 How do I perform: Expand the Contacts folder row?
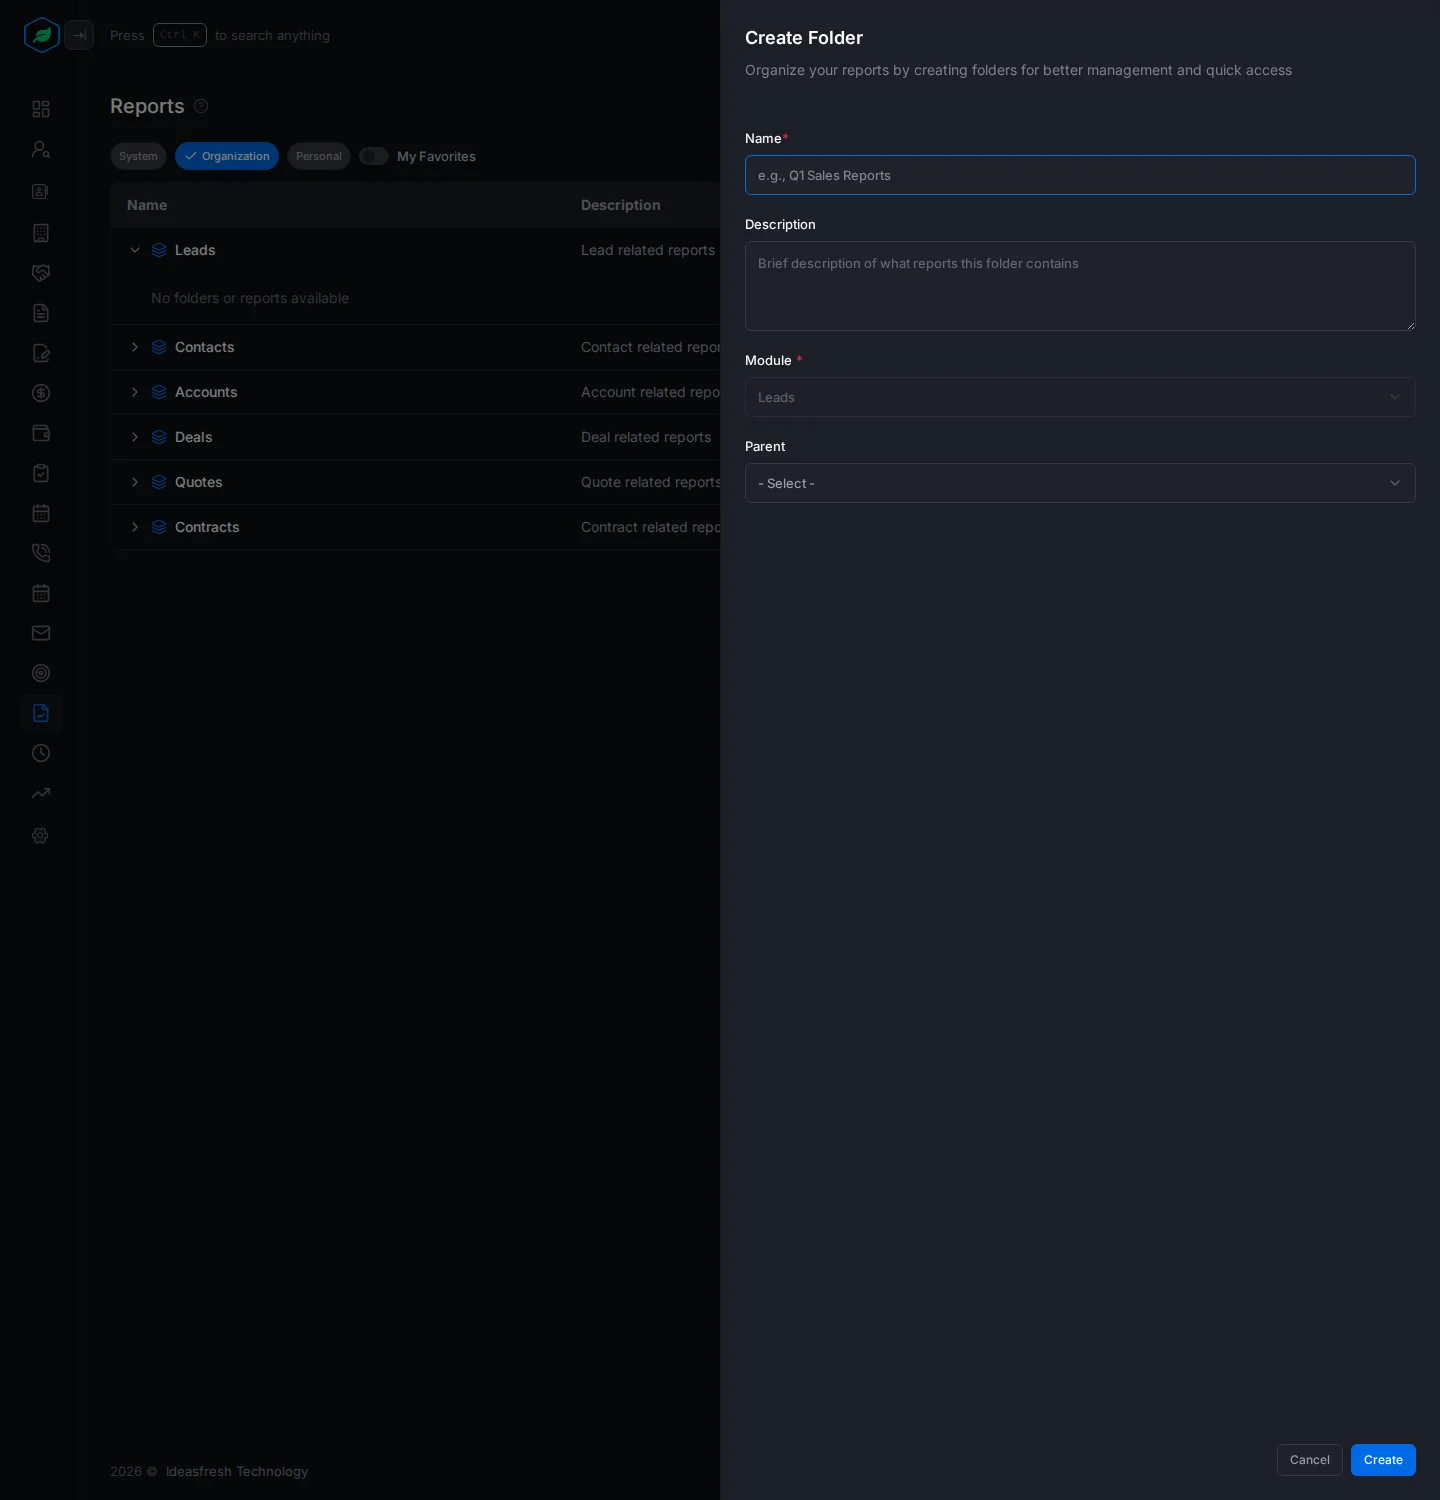[x=135, y=347]
